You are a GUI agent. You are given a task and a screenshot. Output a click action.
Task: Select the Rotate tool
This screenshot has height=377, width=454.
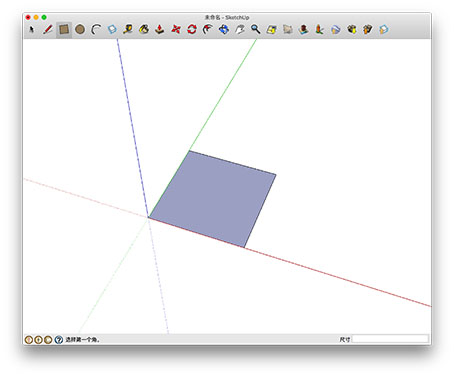[192, 30]
